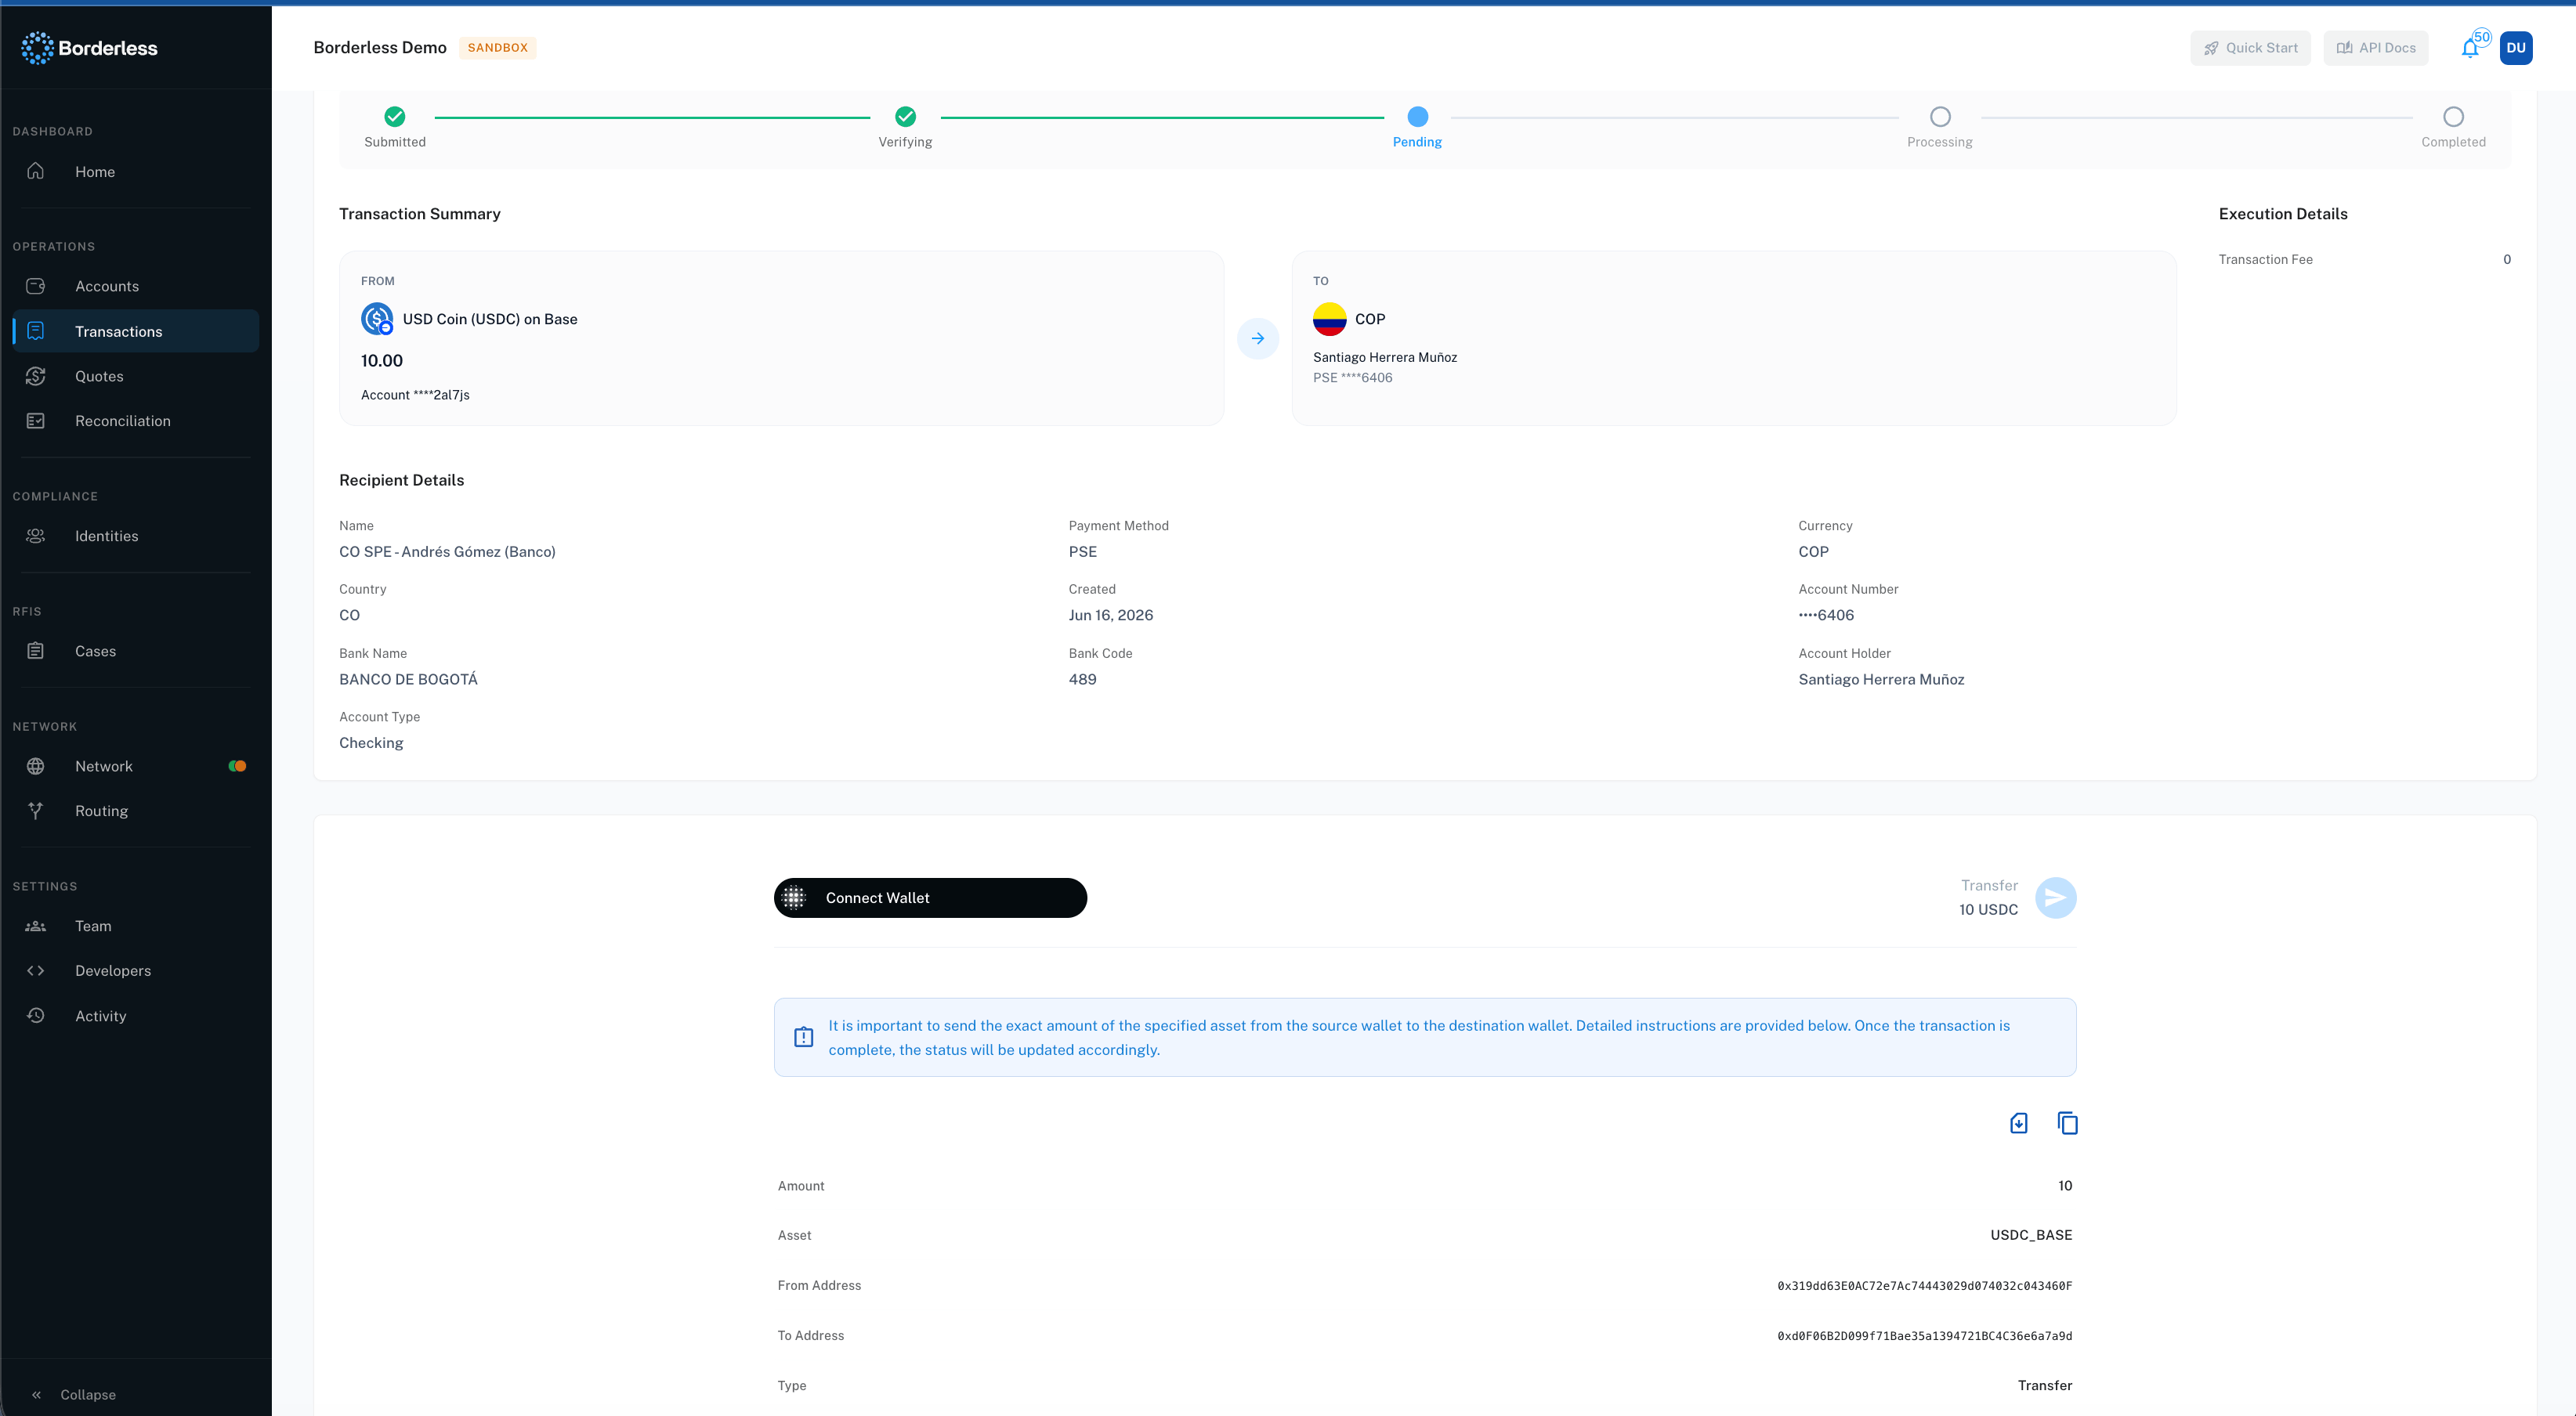Click the Activity history clock icon
The height and width of the screenshot is (1416, 2576).
36,1016
